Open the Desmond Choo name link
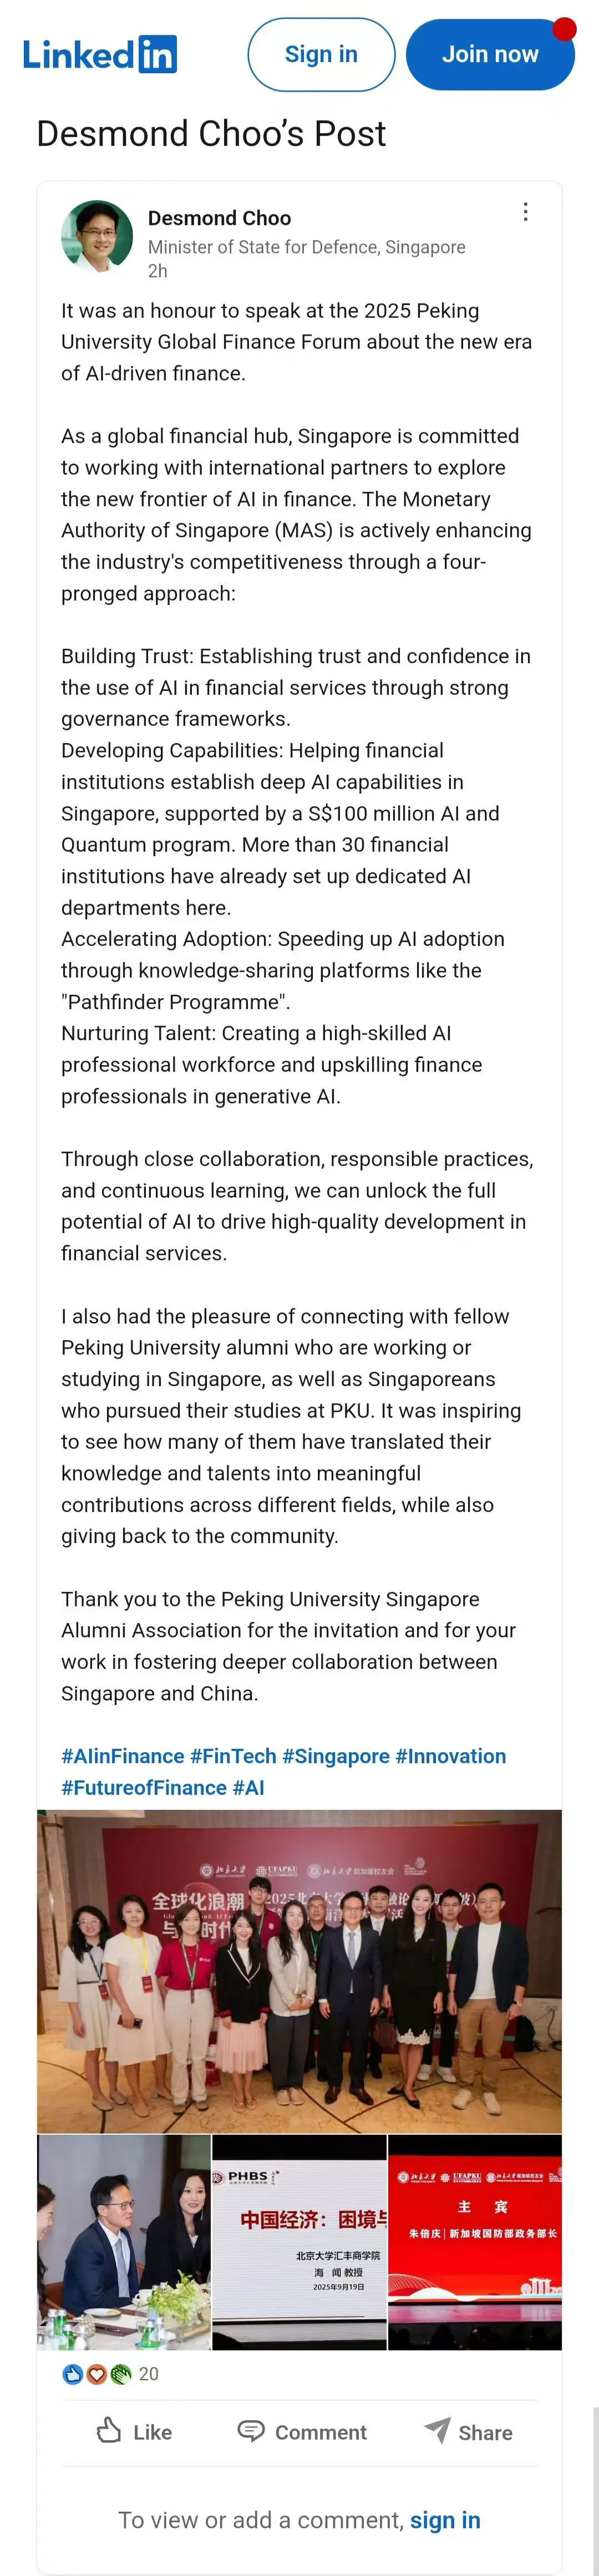 pyautogui.click(x=219, y=218)
